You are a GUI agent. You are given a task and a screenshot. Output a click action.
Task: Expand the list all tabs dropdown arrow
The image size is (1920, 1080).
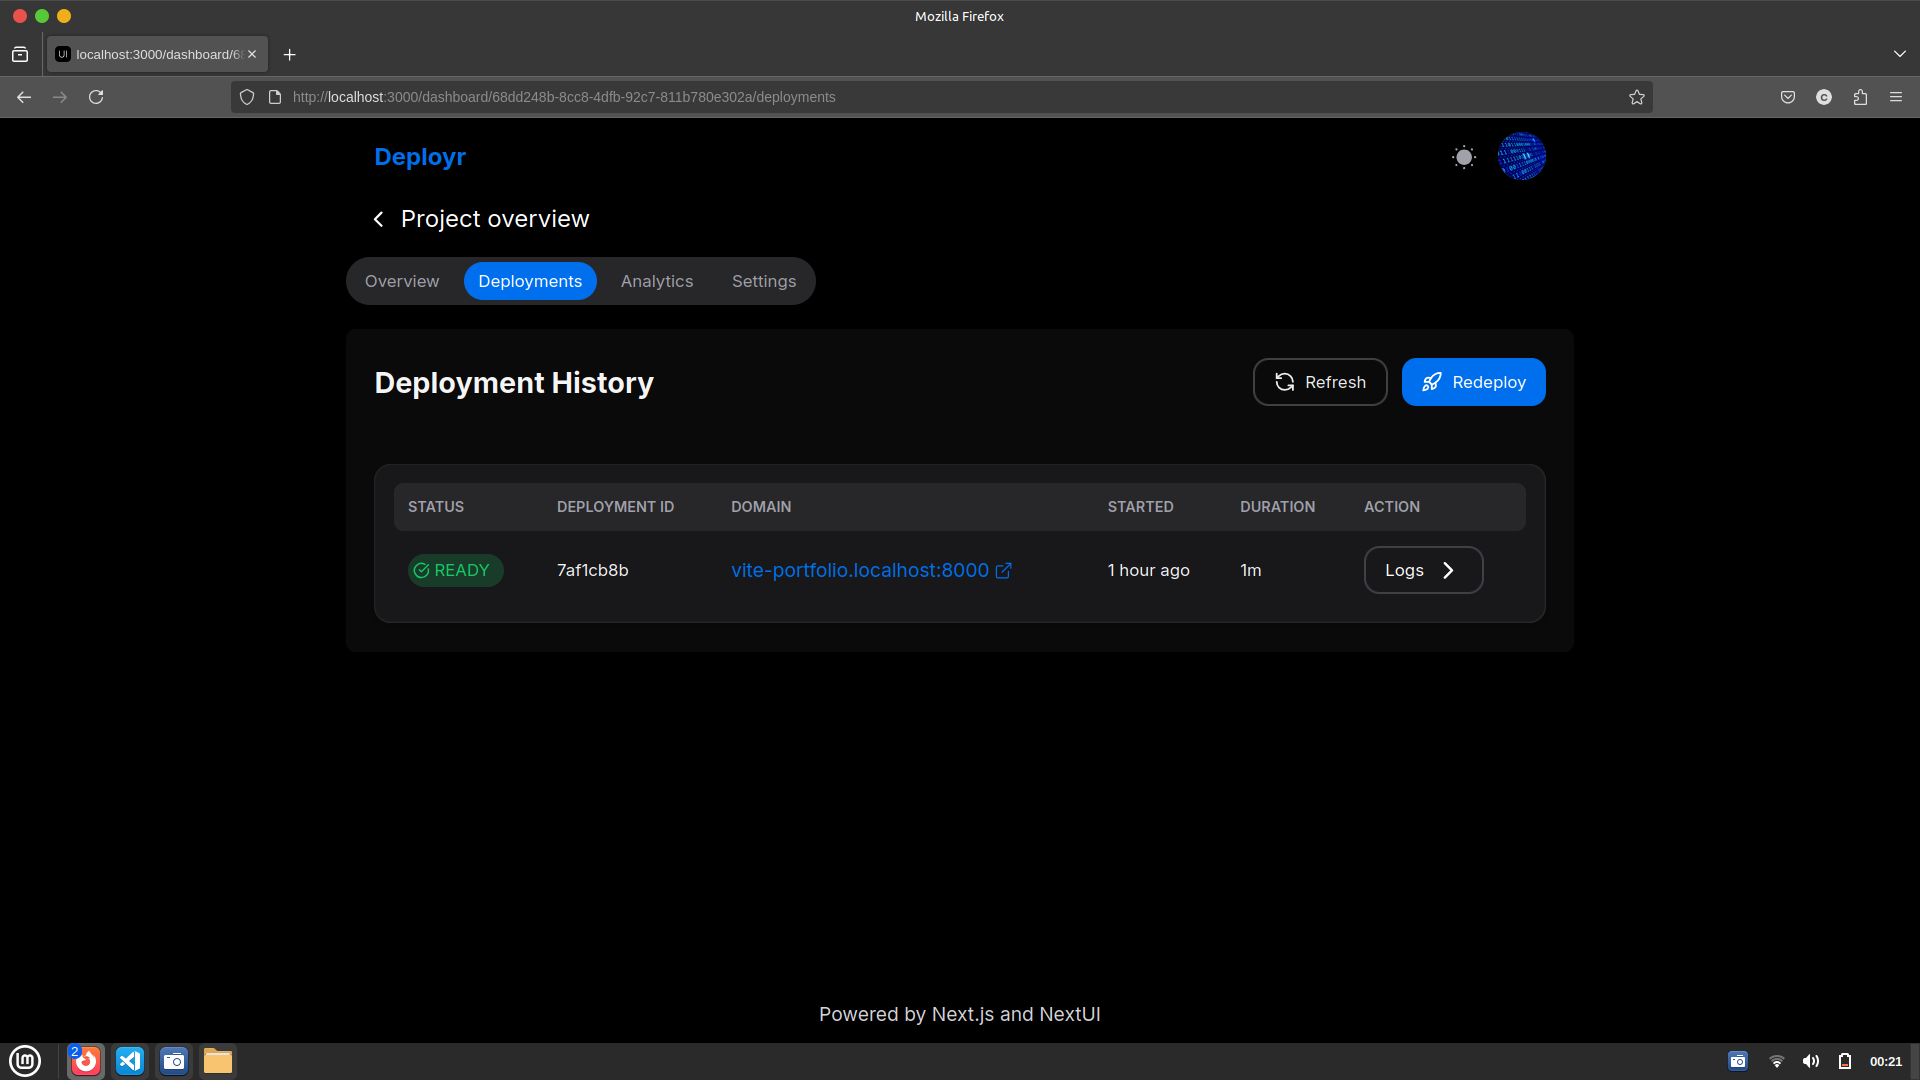click(x=1899, y=54)
